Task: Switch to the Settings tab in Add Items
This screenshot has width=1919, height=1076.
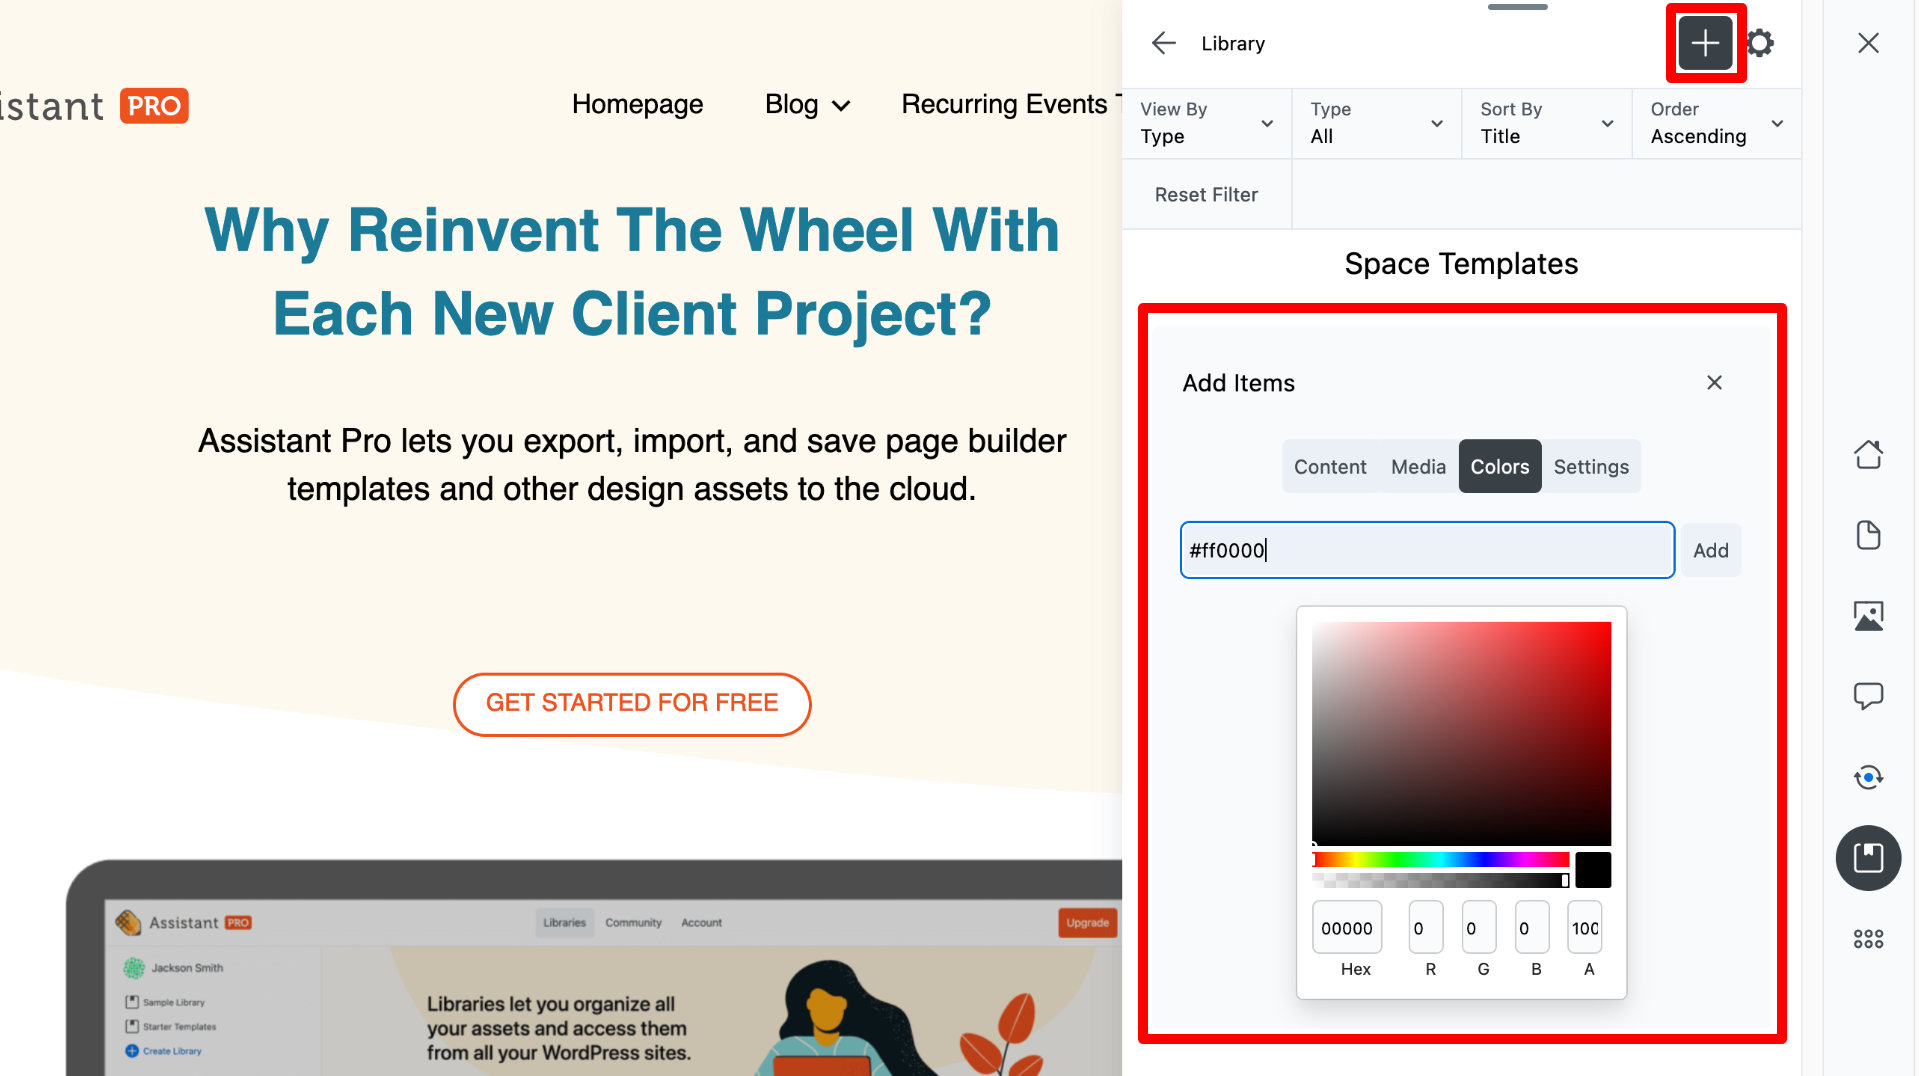Action: (x=1591, y=466)
